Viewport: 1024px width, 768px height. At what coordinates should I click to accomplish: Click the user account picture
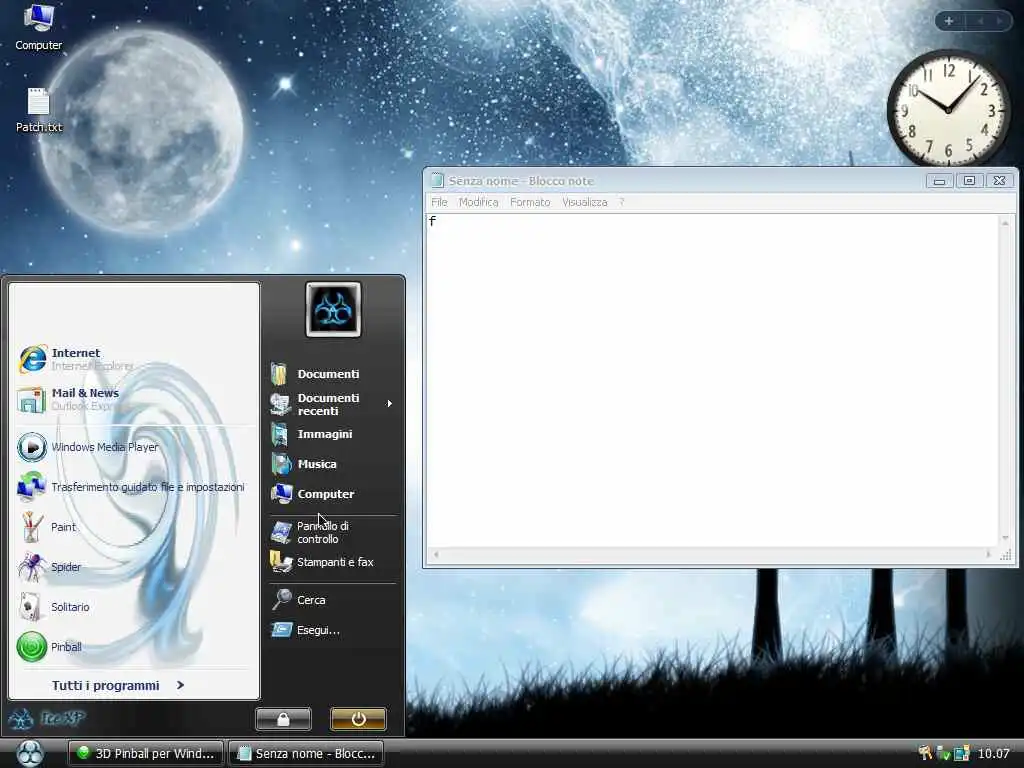click(333, 310)
